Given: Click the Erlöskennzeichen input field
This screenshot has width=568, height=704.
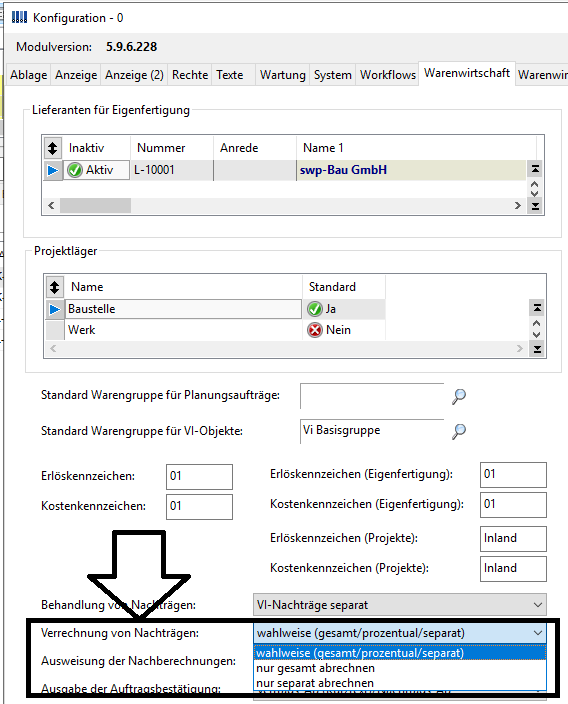Looking at the screenshot, I should (199, 476).
